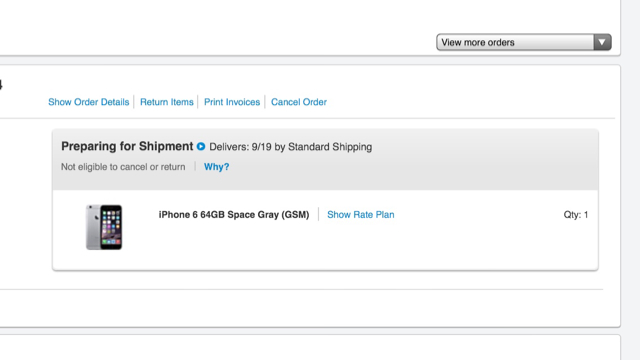Click the Delivers 9/19 Standard Shipping text
Screen dimensions: 640x360
pyautogui.click(x=291, y=147)
